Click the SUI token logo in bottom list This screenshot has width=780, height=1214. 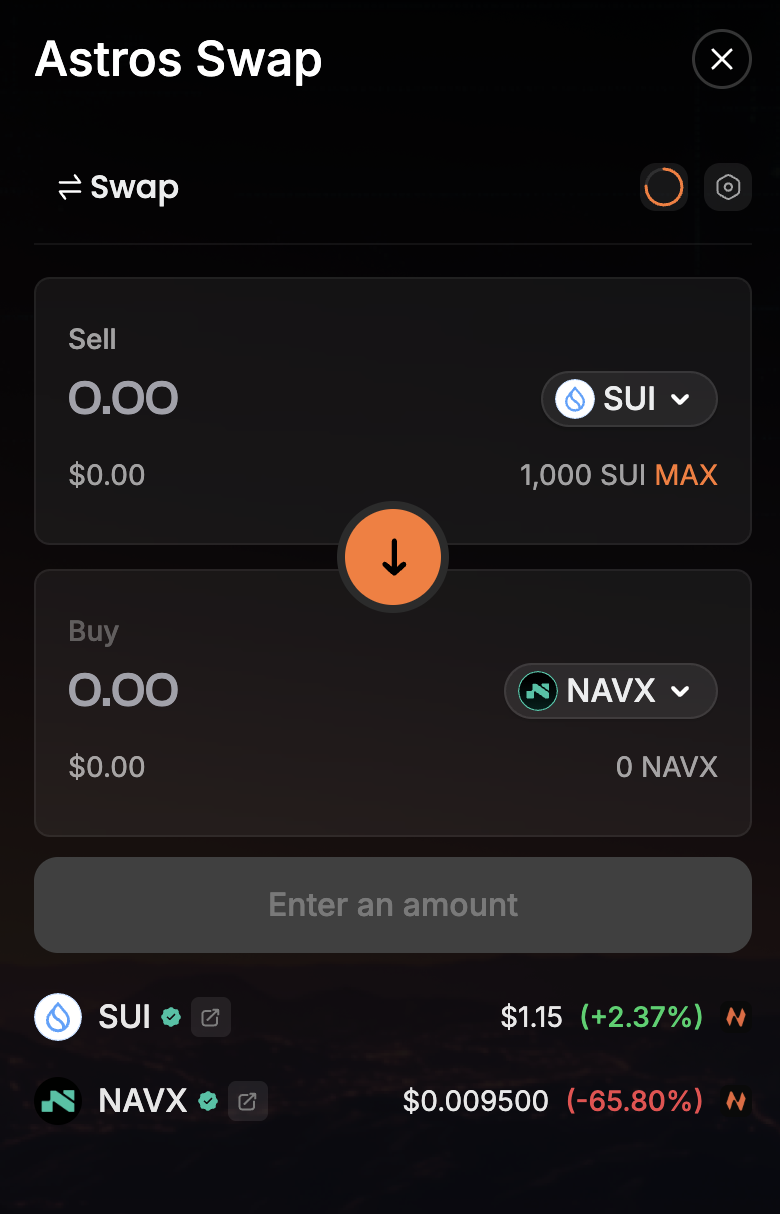click(x=58, y=1018)
